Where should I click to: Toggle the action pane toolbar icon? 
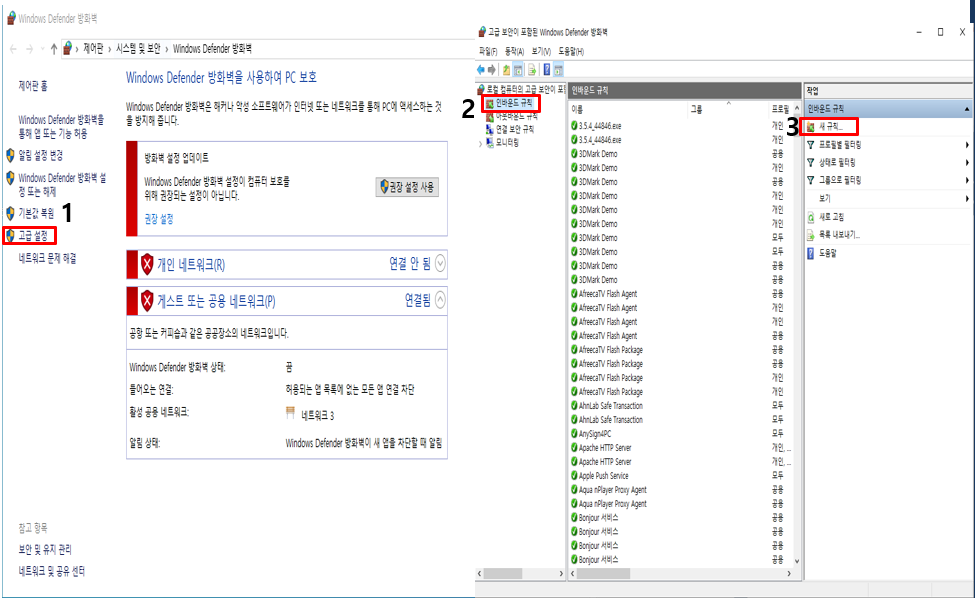pos(558,70)
